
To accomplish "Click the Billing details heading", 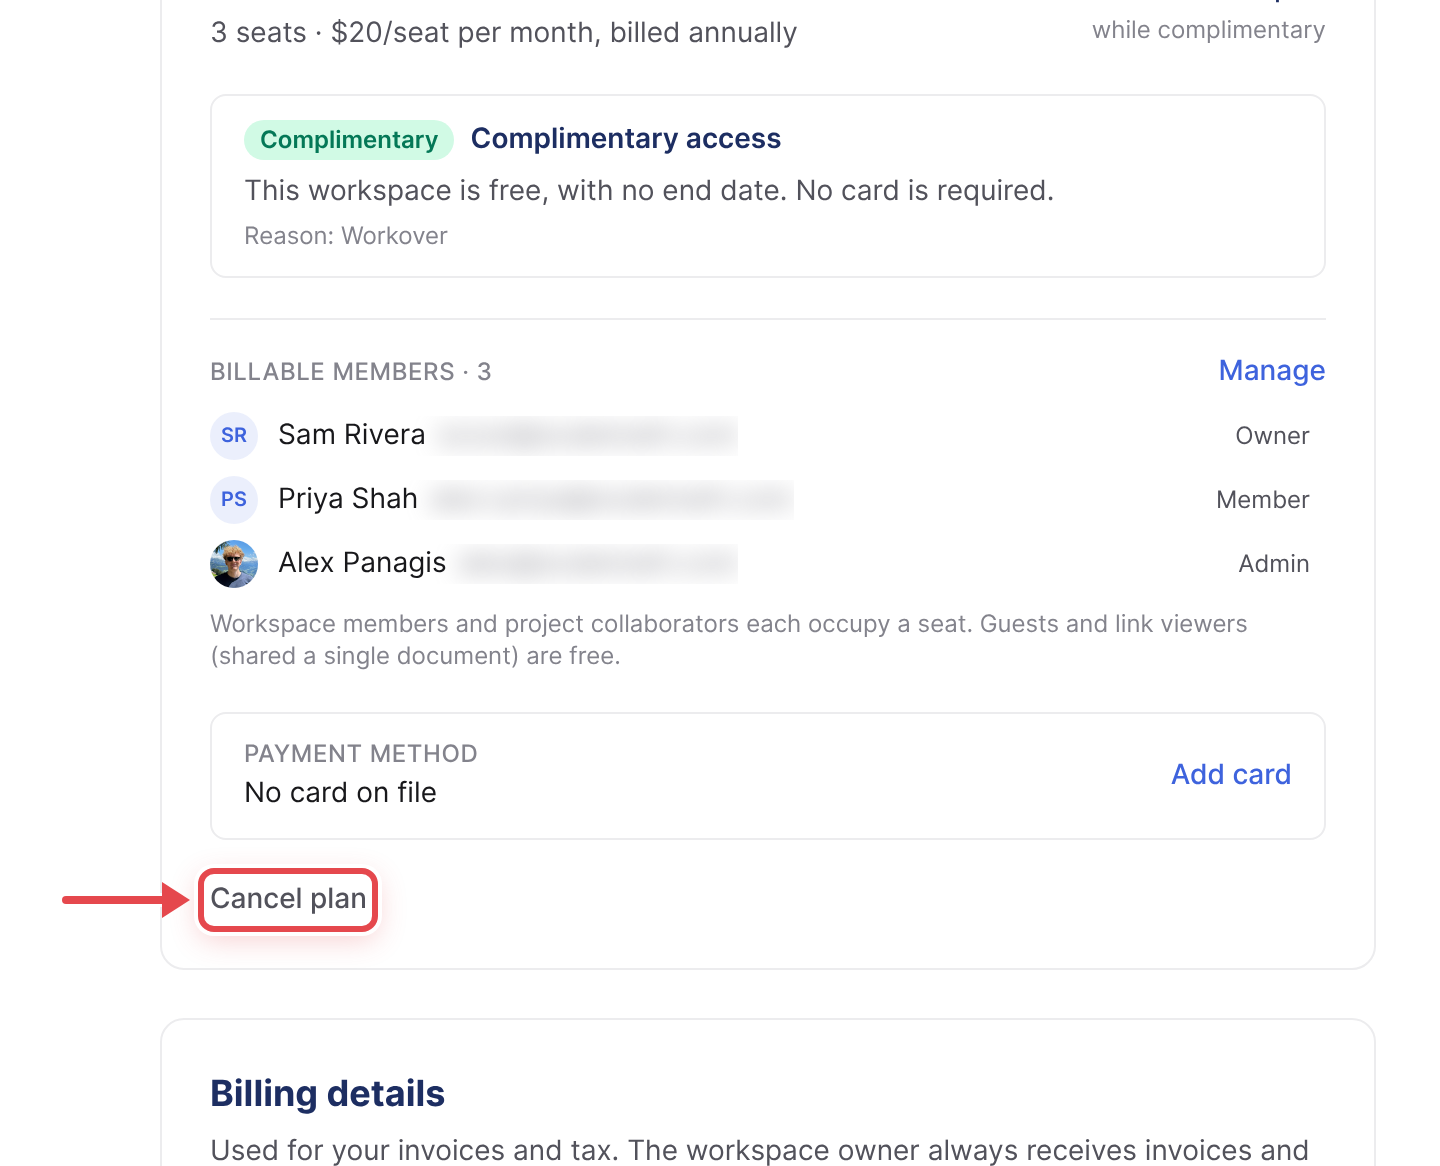I will (x=328, y=1094).
